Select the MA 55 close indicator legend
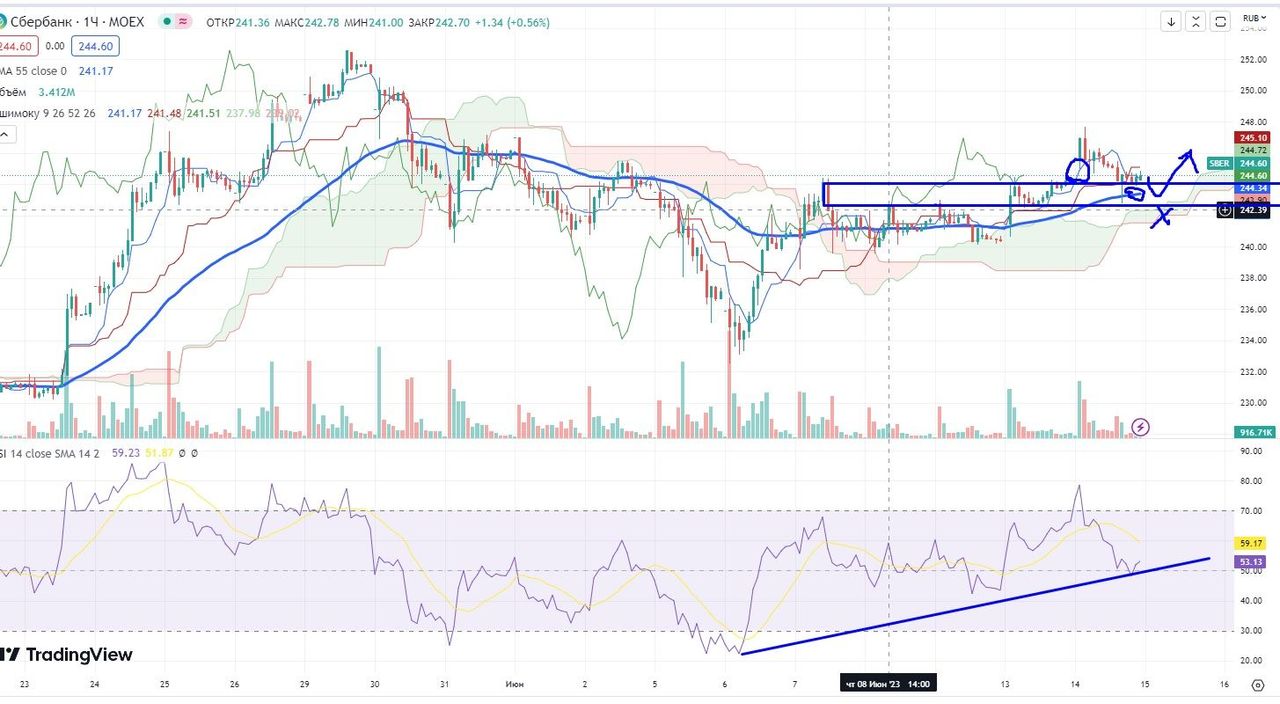 [x=34, y=71]
